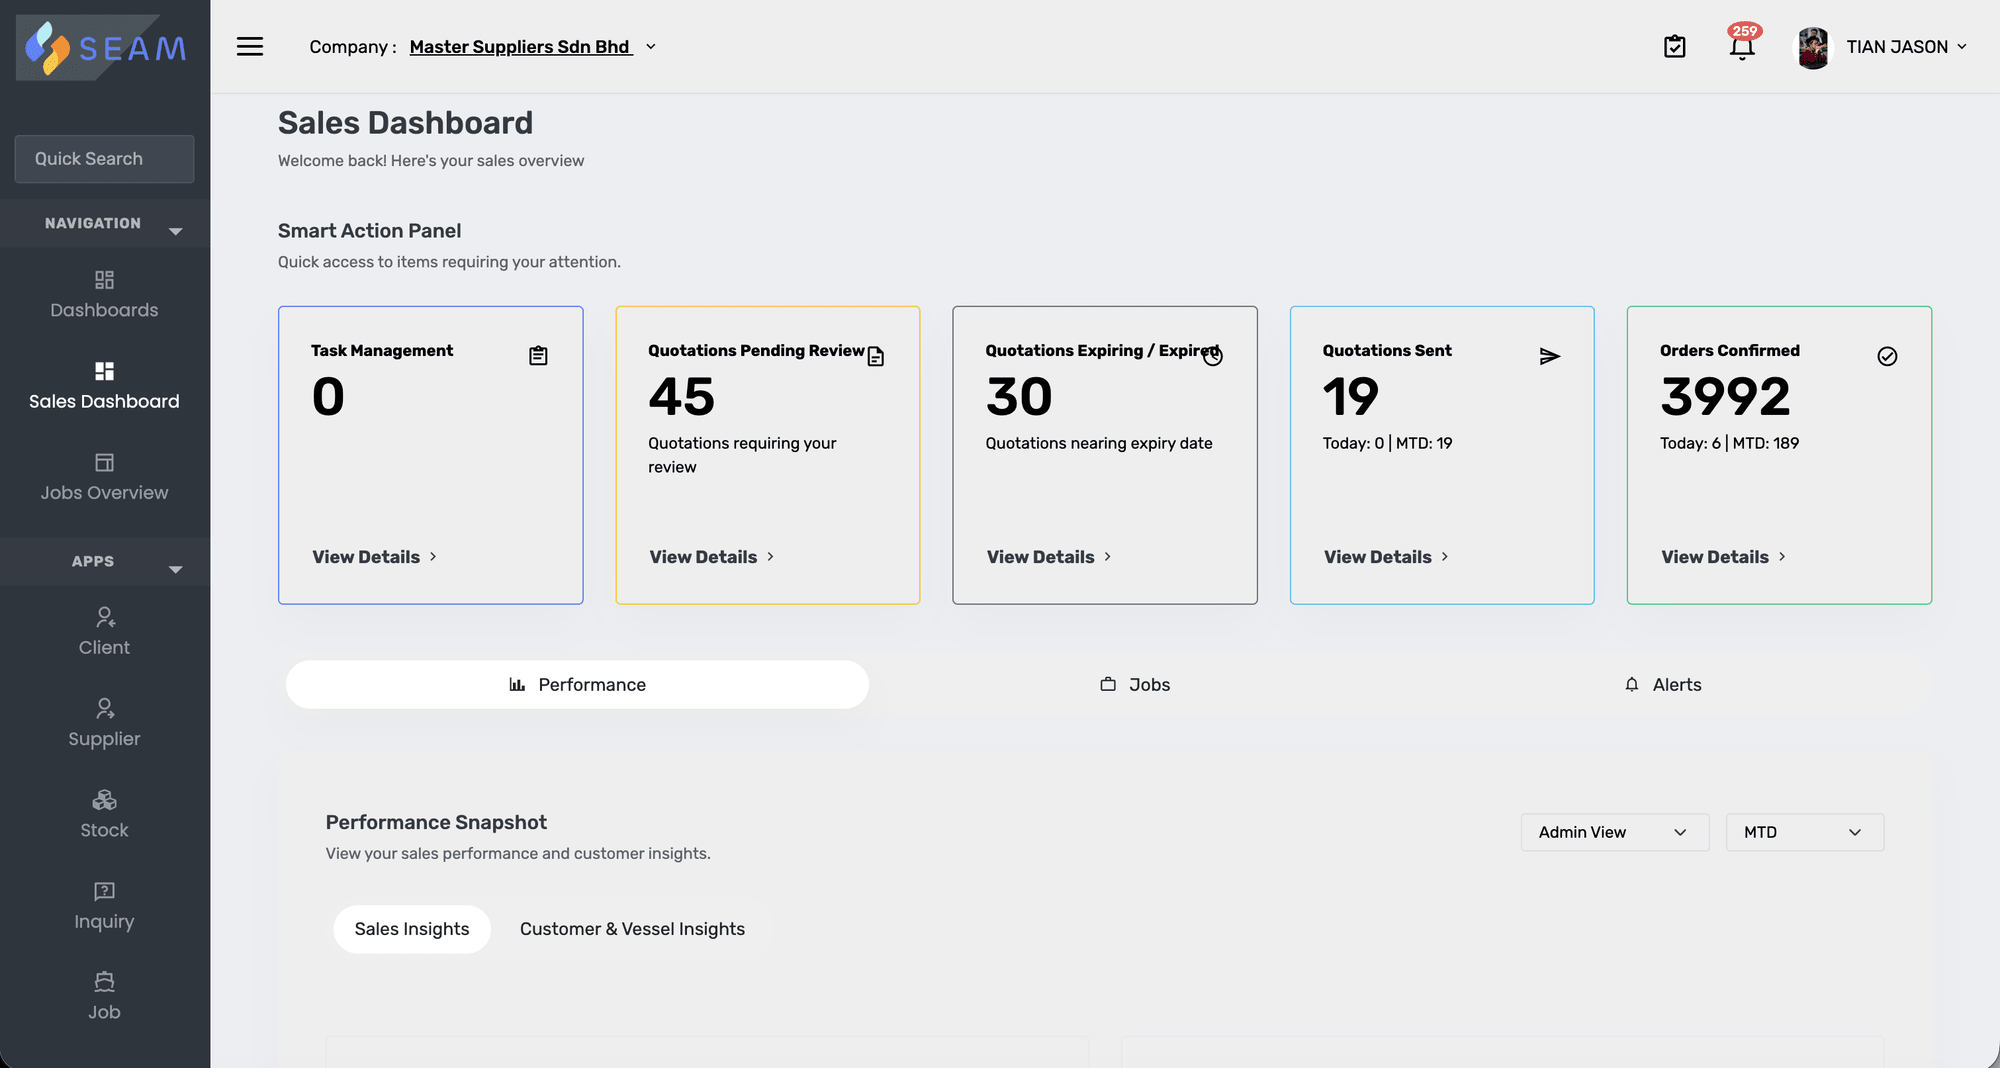
Task: Click the Performance Snapshot heading
Action: click(436, 823)
